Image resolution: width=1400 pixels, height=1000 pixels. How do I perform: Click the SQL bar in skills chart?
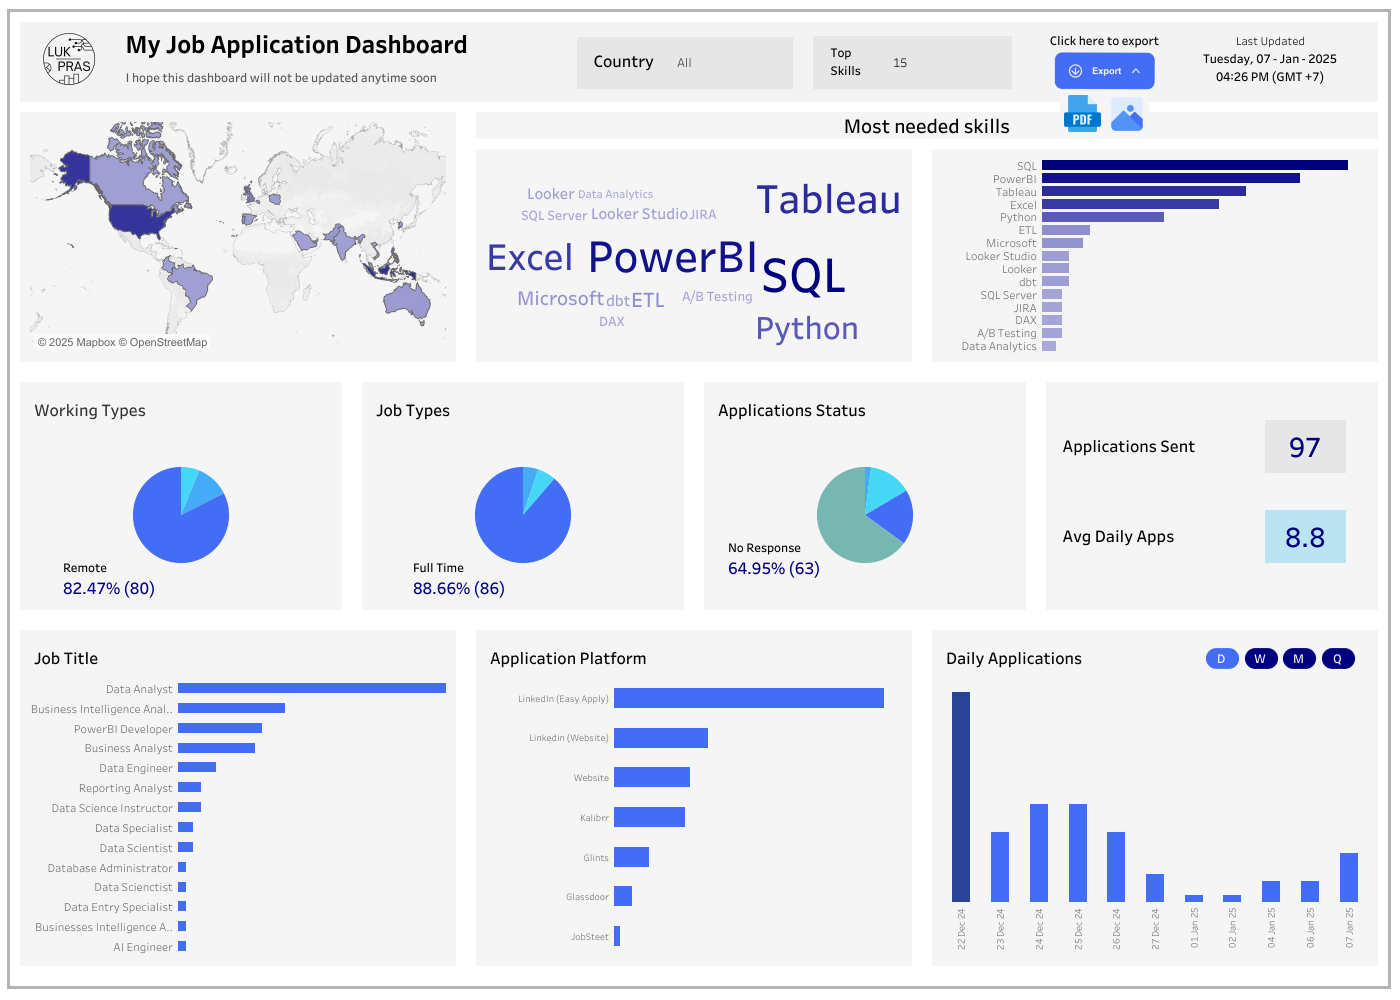[1195, 165]
